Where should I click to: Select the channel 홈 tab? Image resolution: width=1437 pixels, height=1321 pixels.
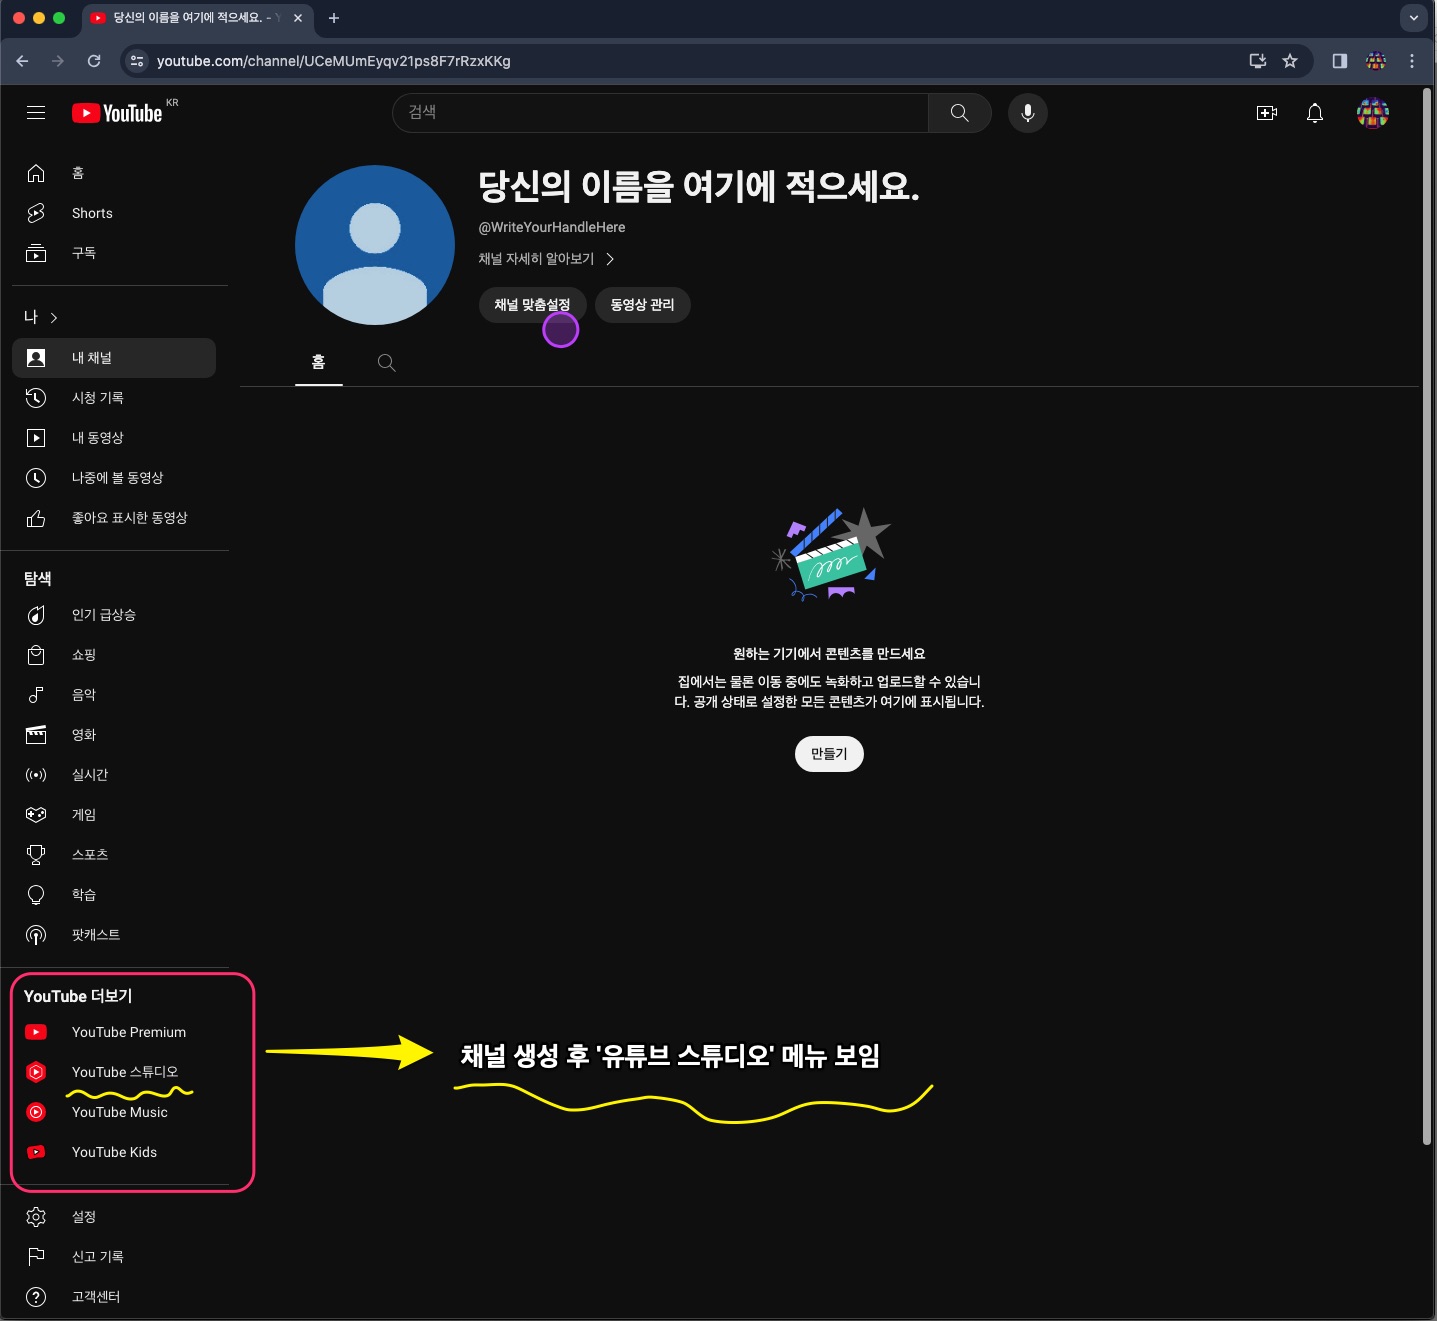pyautogui.click(x=319, y=362)
